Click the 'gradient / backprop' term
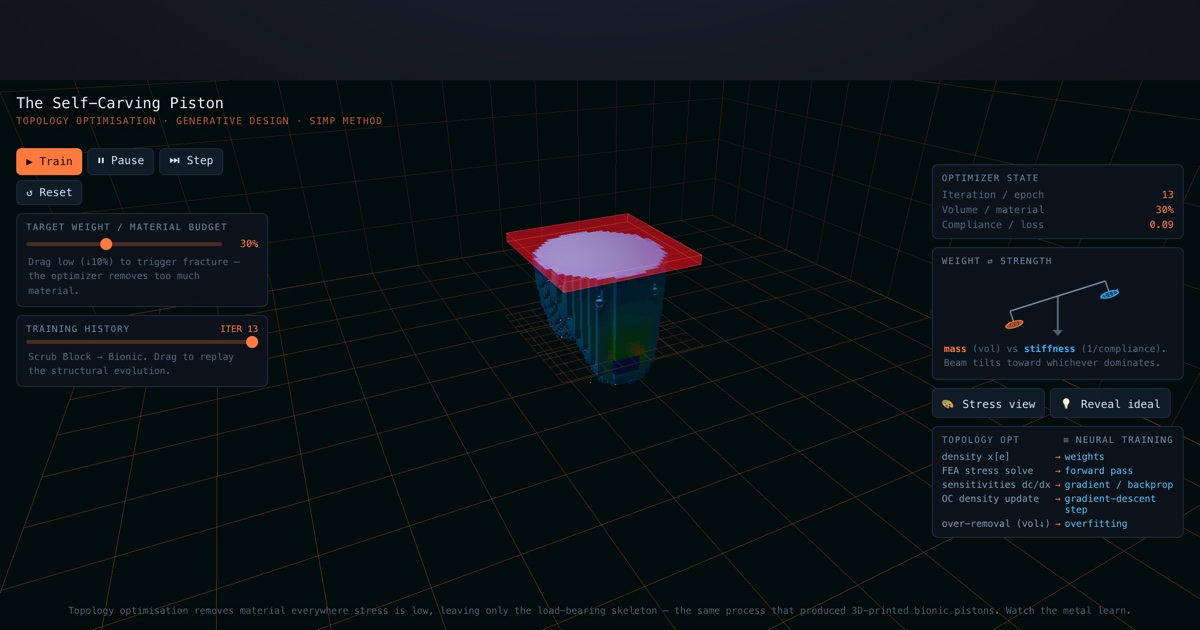1200x630 pixels. pyautogui.click(x=1118, y=485)
